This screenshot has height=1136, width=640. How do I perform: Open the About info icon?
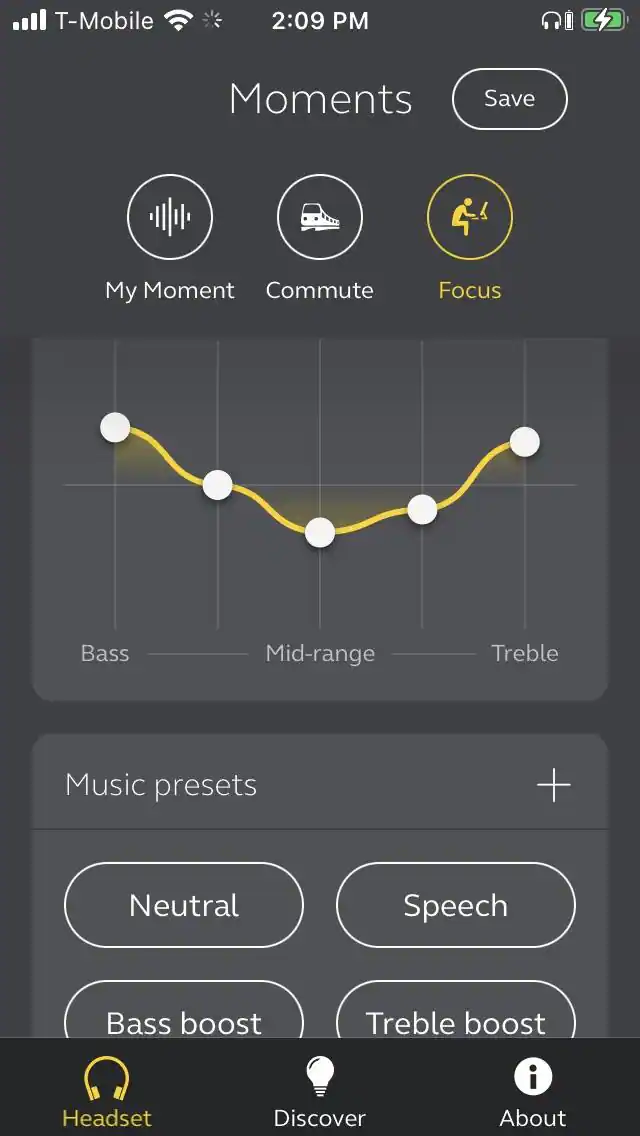pyautogui.click(x=533, y=1078)
